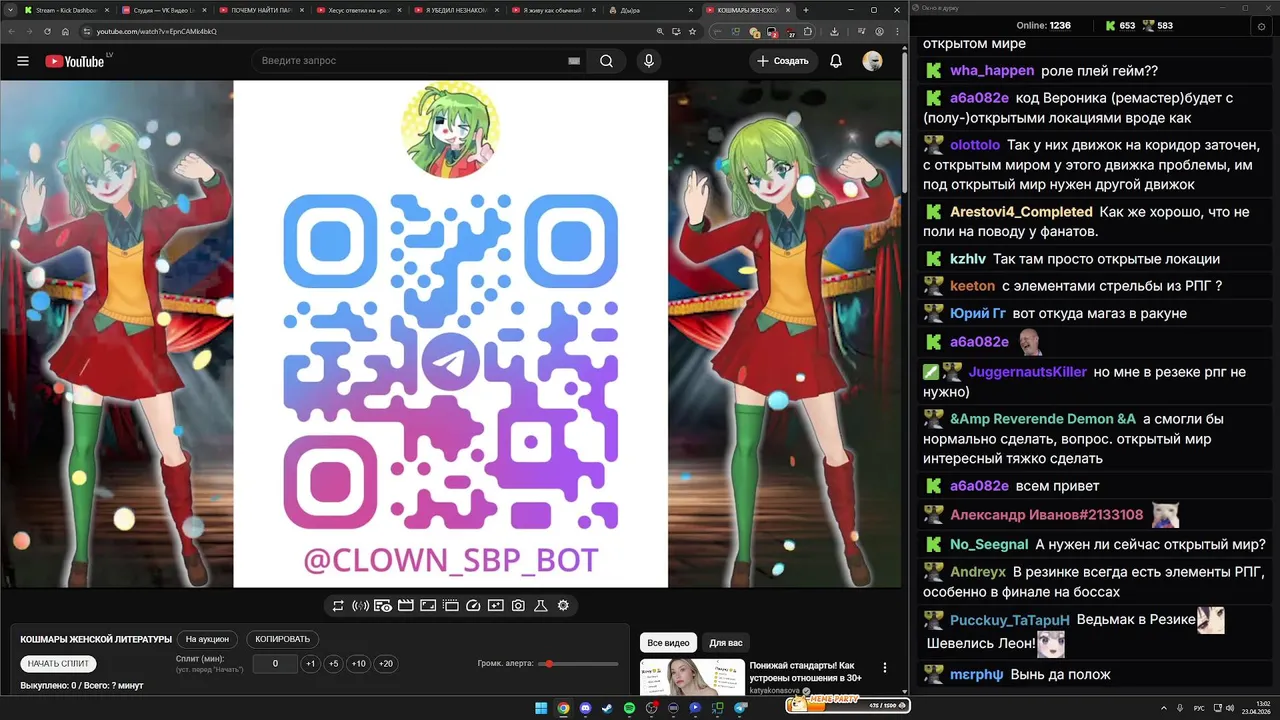Viewport: 1280px width, 720px height.
Task: Select the Для вас chip
Action: [x=726, y=643]
